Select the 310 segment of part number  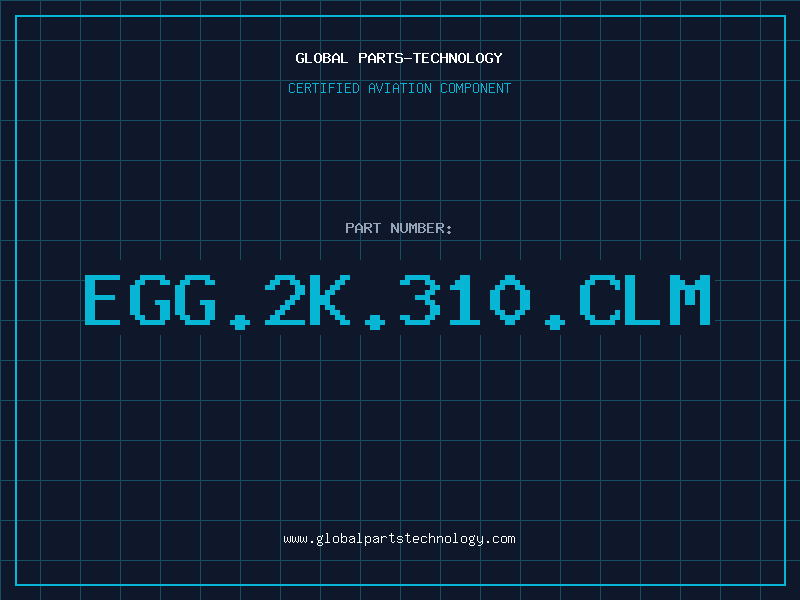[x=465, y=299]
